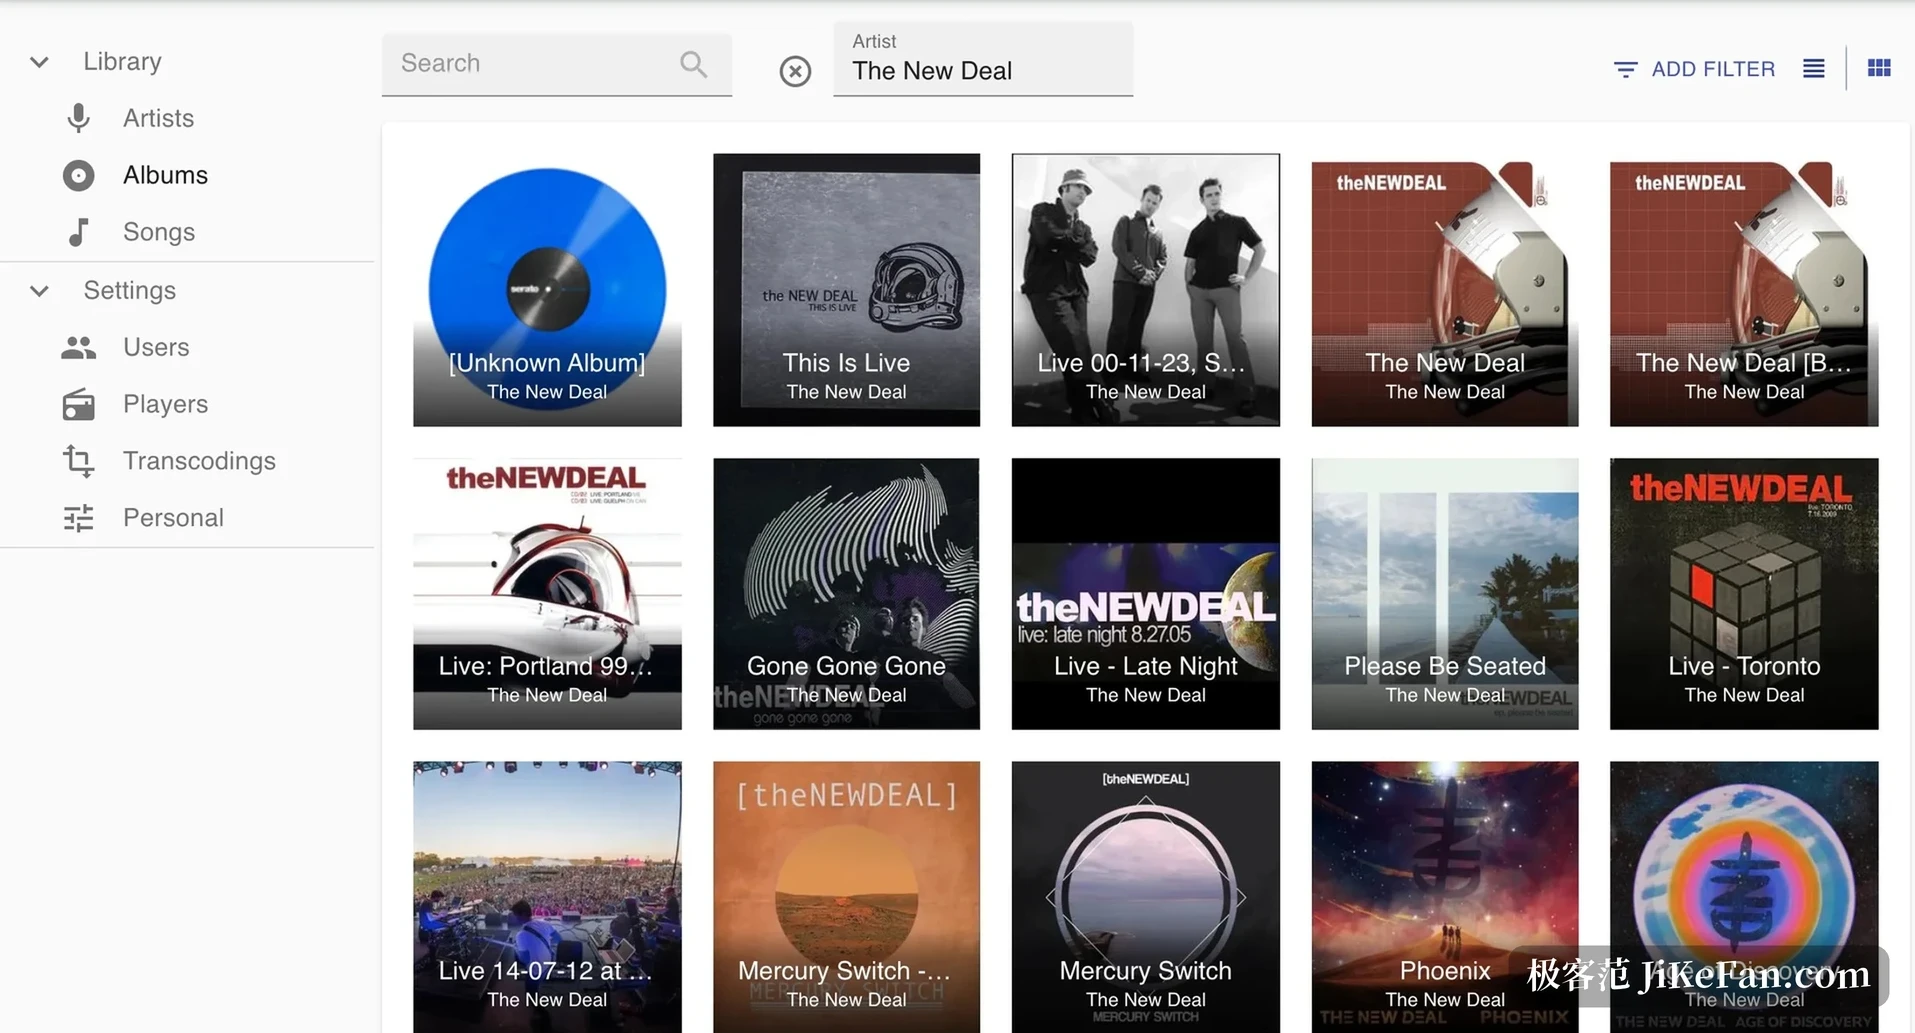
Task: Open the This Is Live album
Action: [846, 290]
